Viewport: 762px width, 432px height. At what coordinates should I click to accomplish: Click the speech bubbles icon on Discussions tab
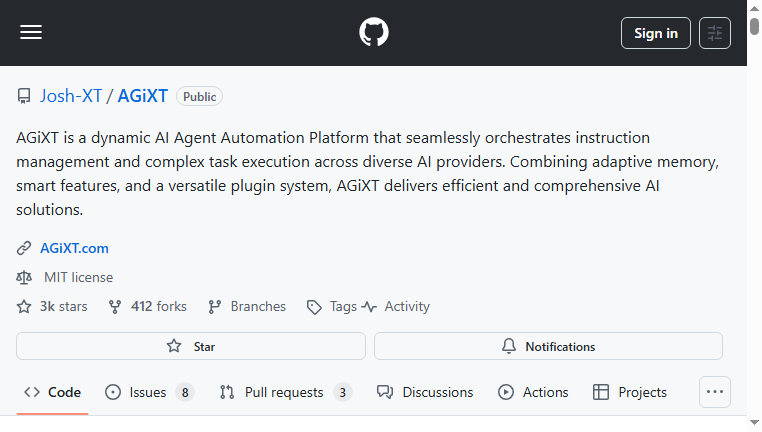pyautogui.click(x=385, y=392)
